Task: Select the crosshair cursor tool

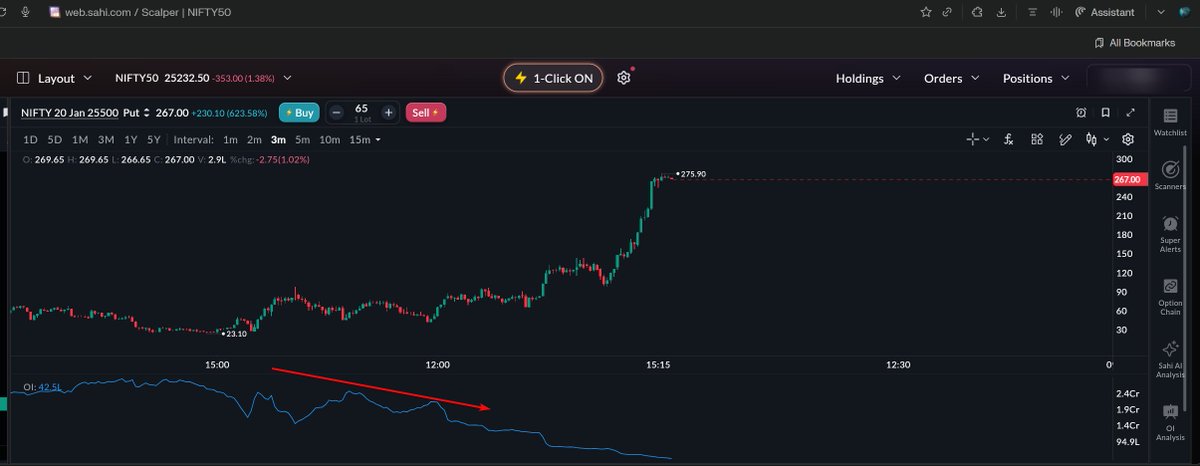Action: 972,139
